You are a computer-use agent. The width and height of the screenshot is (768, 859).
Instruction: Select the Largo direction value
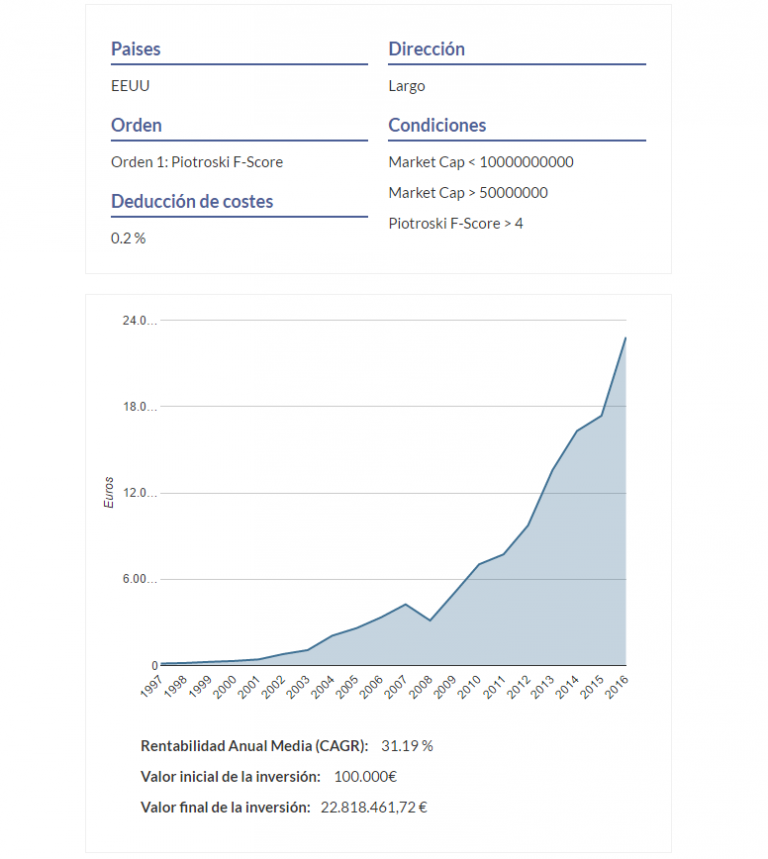pyautogui.click(x=406, y=87)
